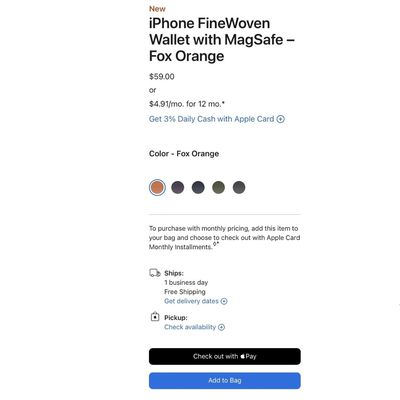Open Check availability link
400x400 pixels.
[190, 327]
